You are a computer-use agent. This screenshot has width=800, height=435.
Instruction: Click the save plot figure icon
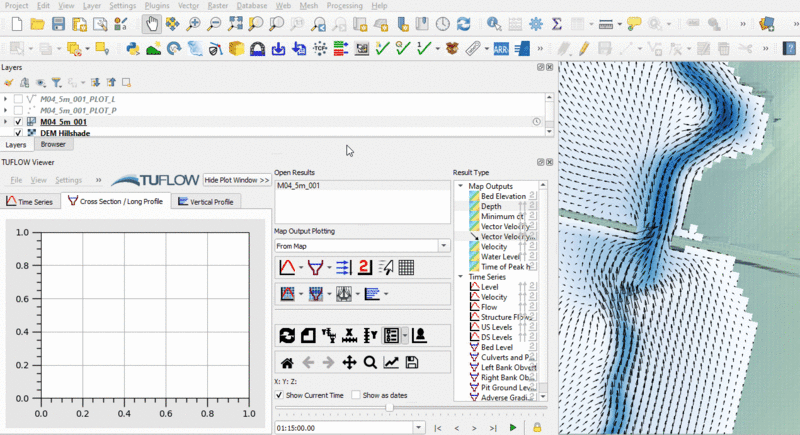(412, 362)
